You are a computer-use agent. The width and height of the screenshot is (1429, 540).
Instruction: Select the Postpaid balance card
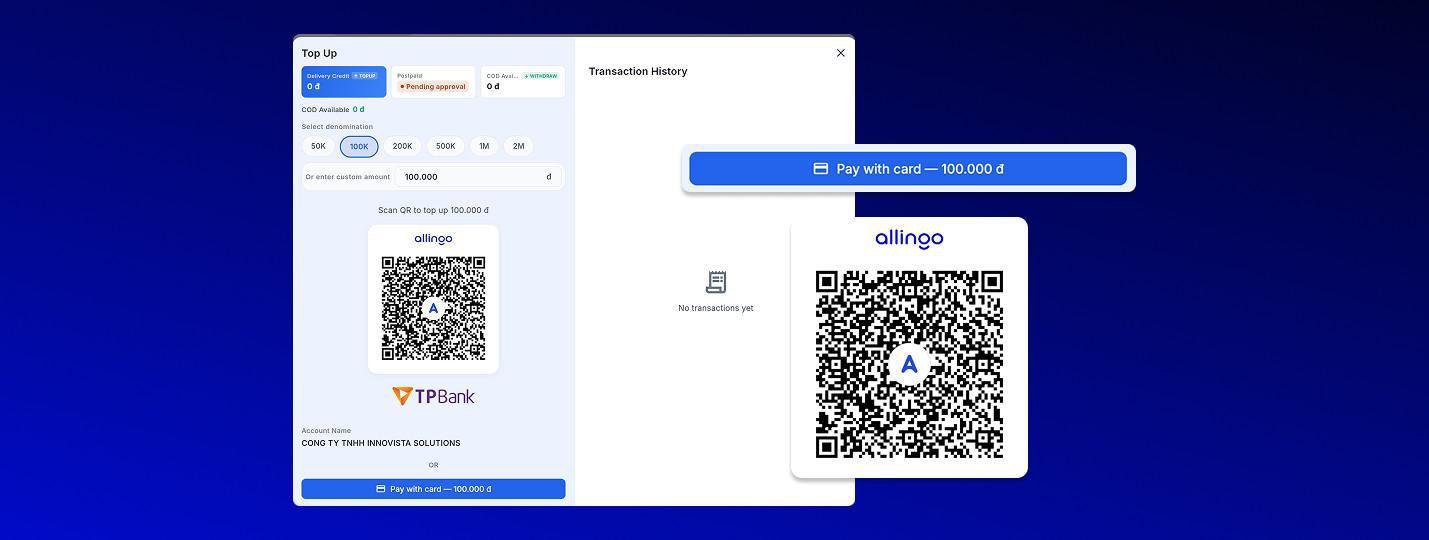pyautogui.click(x=433, y=82)
